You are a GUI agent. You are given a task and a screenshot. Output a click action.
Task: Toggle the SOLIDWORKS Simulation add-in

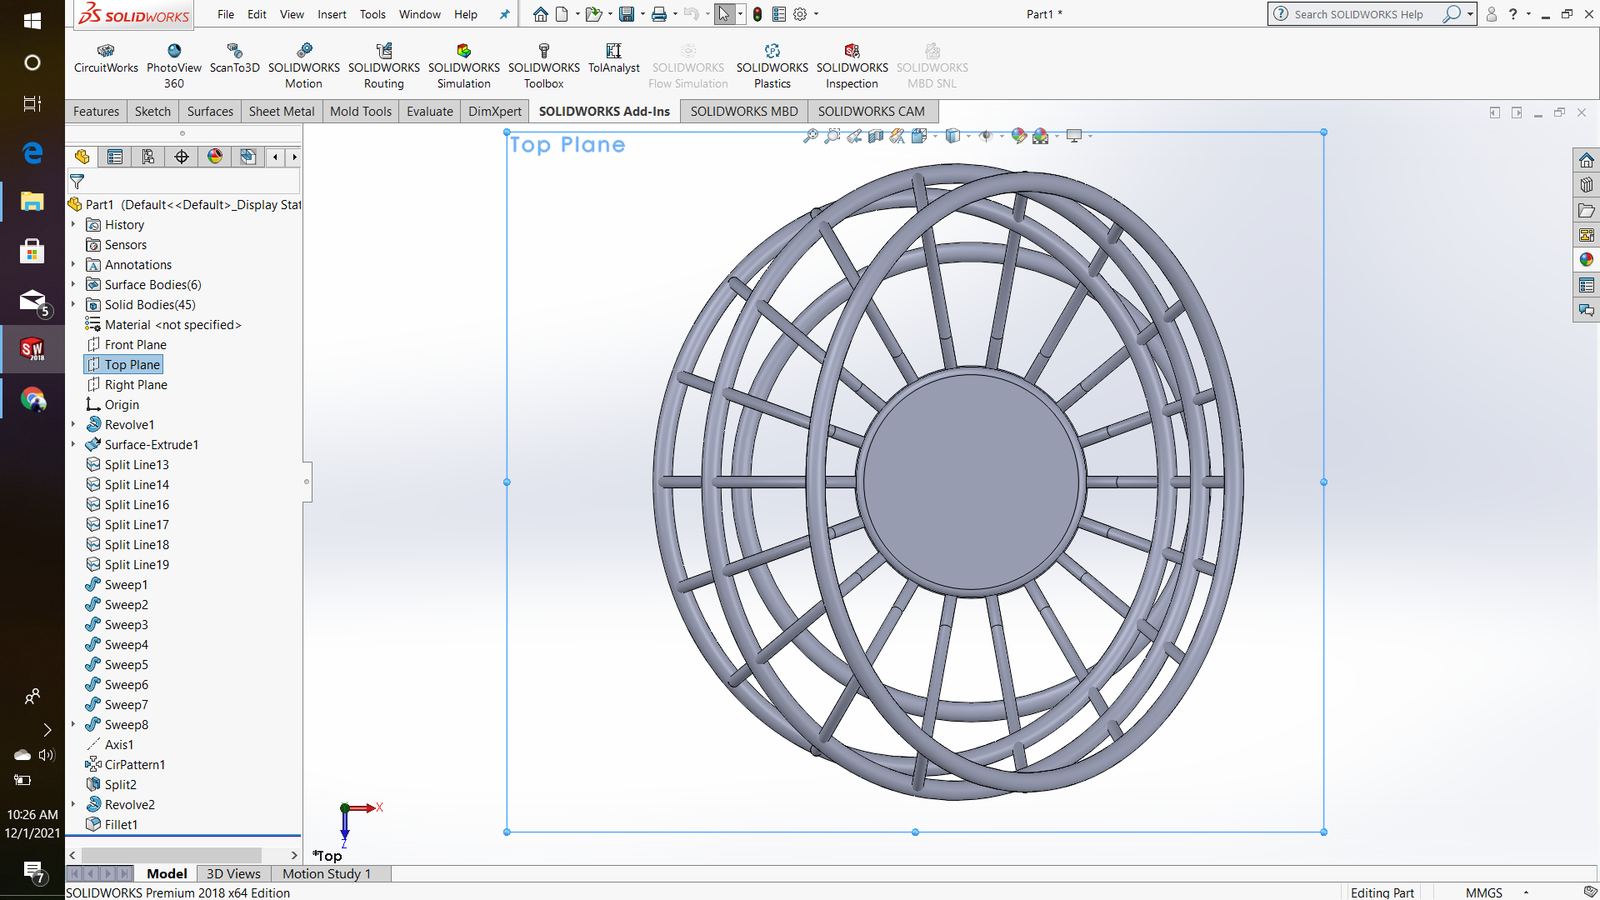coord(464,66)
